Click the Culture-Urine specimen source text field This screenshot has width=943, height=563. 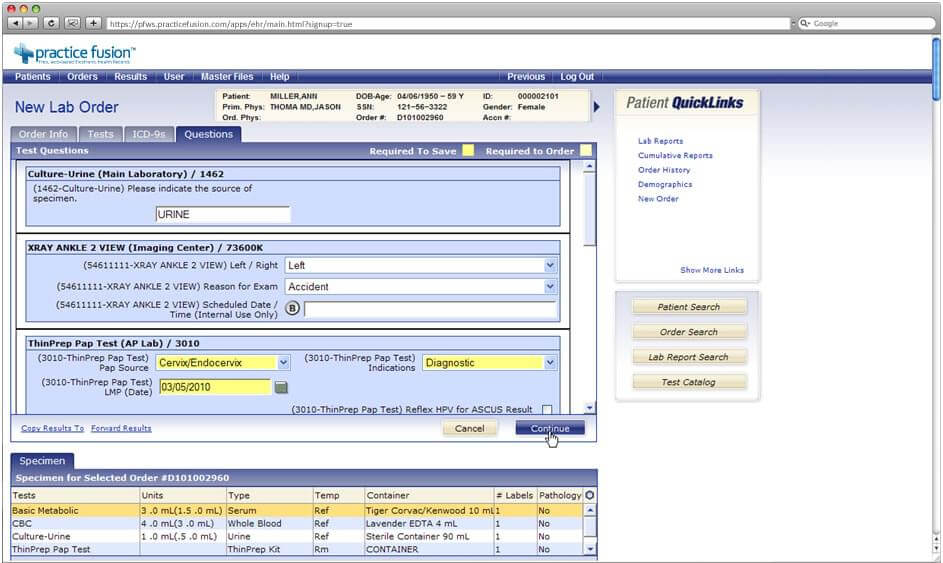pos(223,214)
